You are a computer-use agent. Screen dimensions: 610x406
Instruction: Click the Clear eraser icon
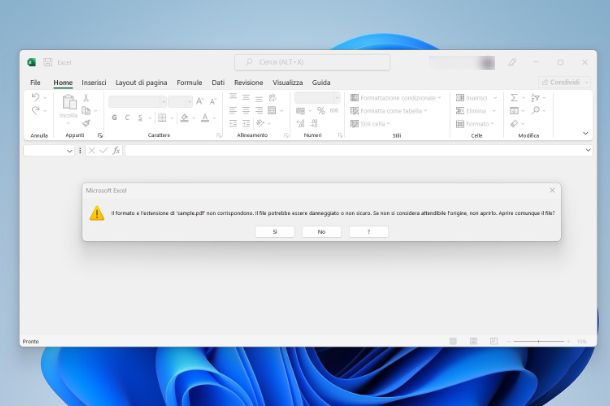(x=514, y=124)
